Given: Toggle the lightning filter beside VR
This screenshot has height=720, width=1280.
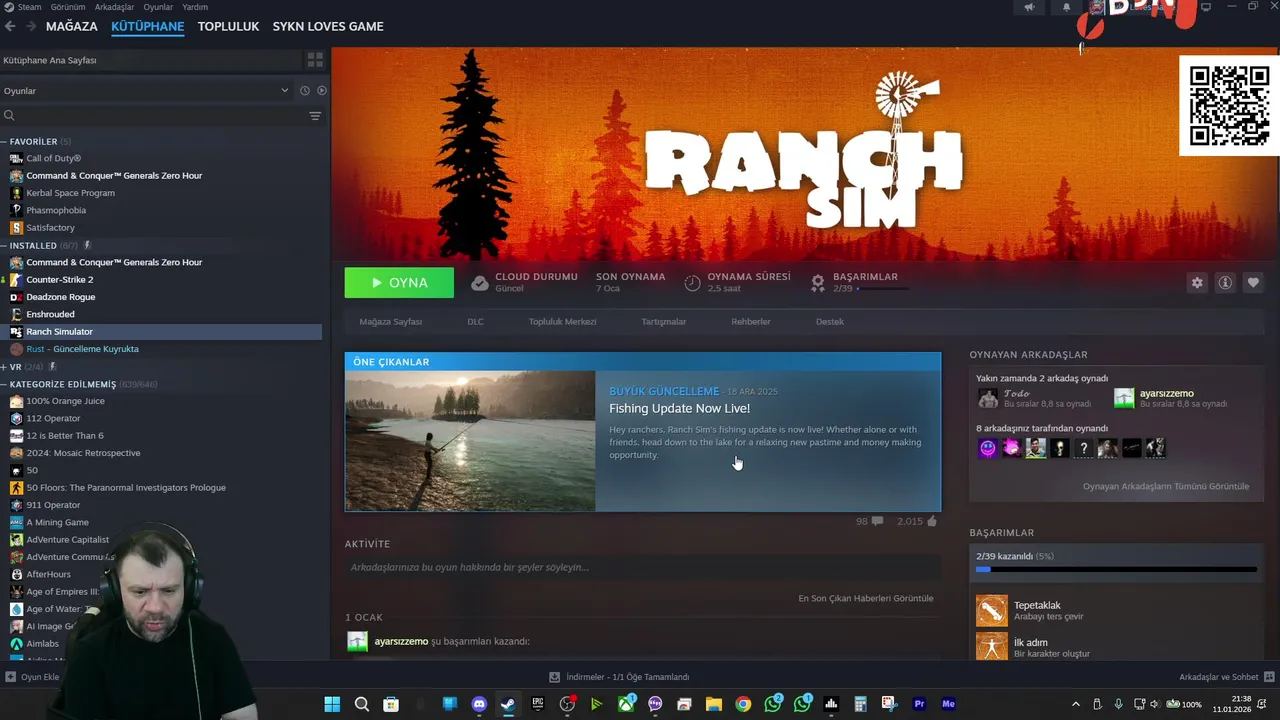Looking at the screenshot, I should coord(52,367).
